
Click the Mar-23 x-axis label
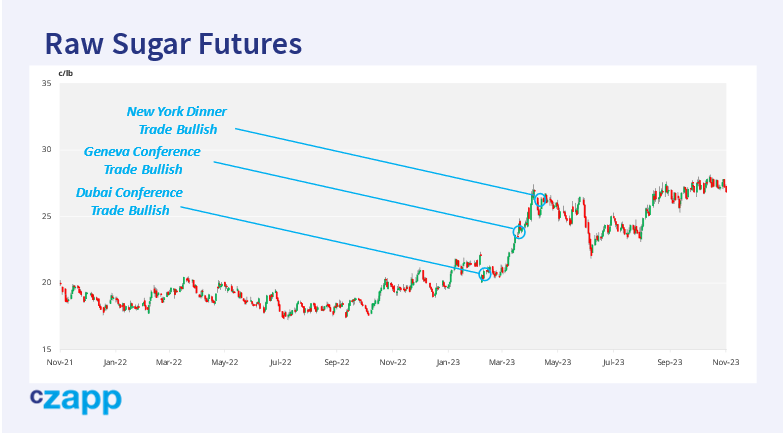pos(502,361)
